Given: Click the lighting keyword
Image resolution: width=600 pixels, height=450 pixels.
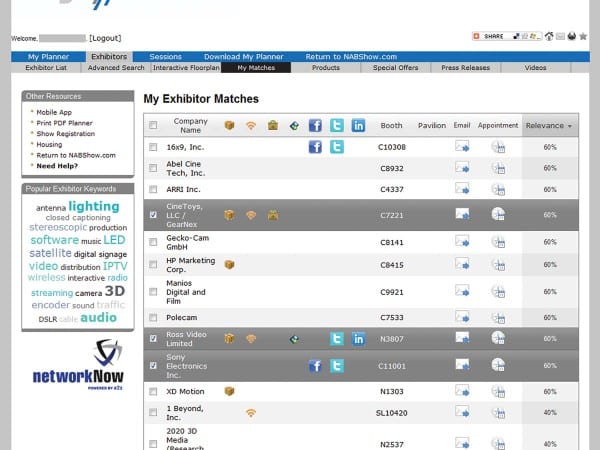Looking at the screenshot, I should [94, 206].
